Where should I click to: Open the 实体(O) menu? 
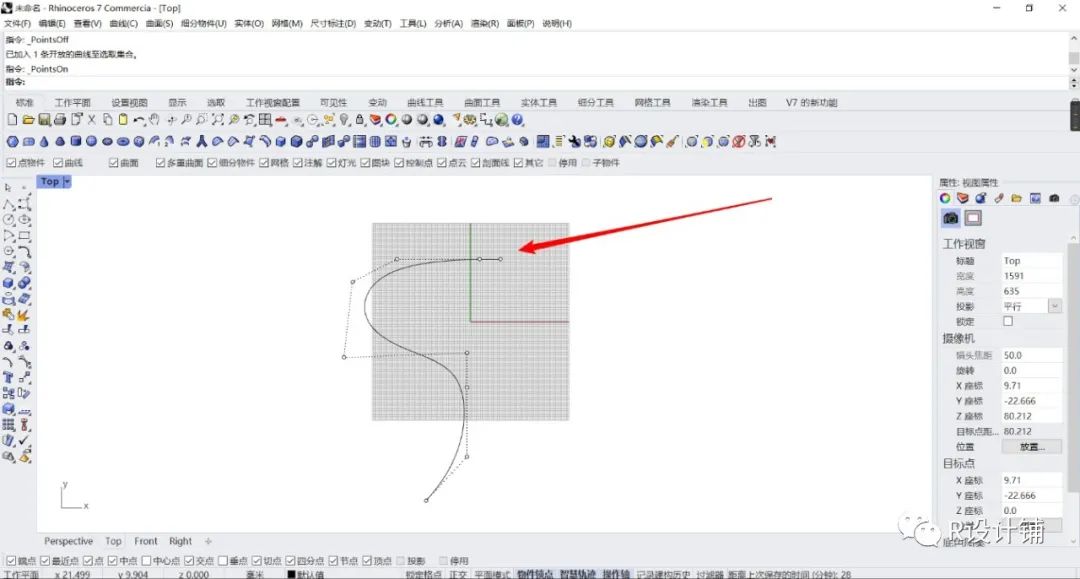tap(250, 23)
